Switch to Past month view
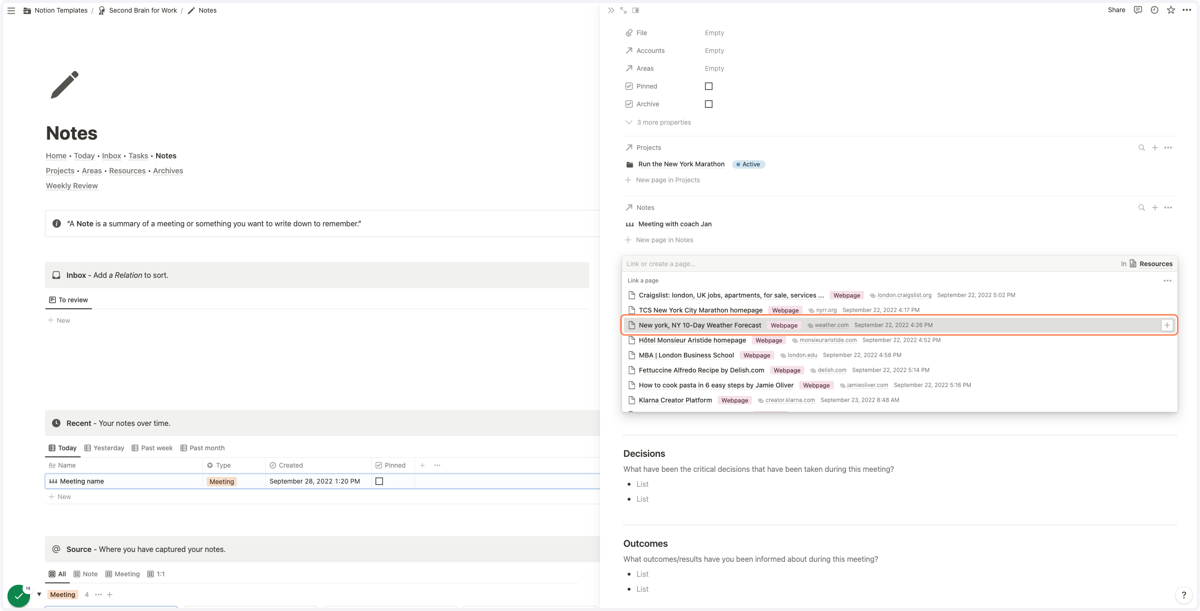This screenshot has height=611, width=1200. pyautogui.click(x=202, y=448)
